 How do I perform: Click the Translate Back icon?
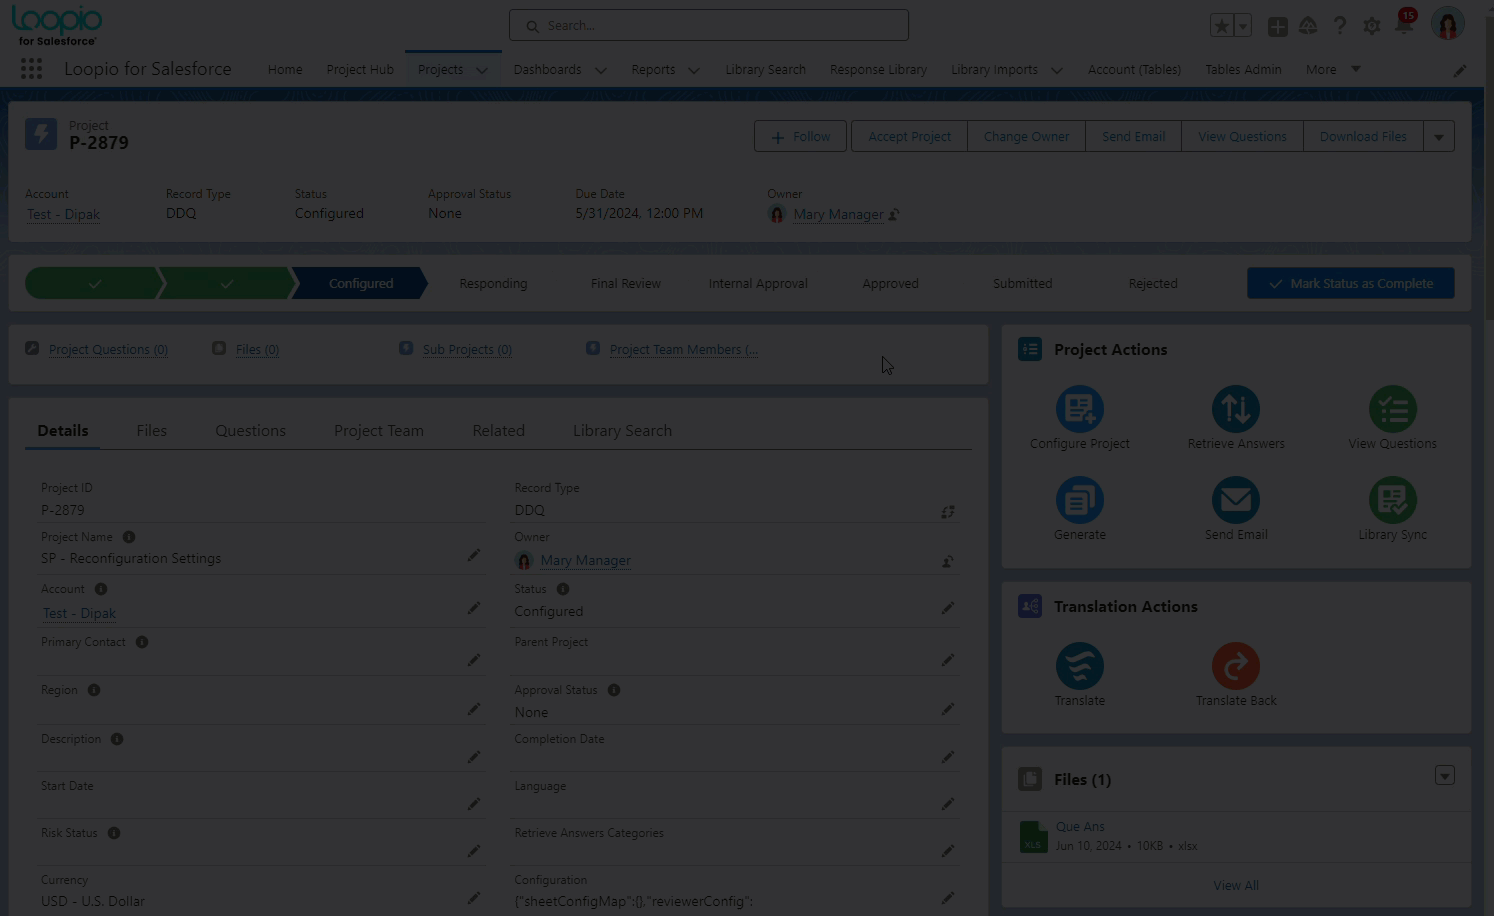[1236, 666]
